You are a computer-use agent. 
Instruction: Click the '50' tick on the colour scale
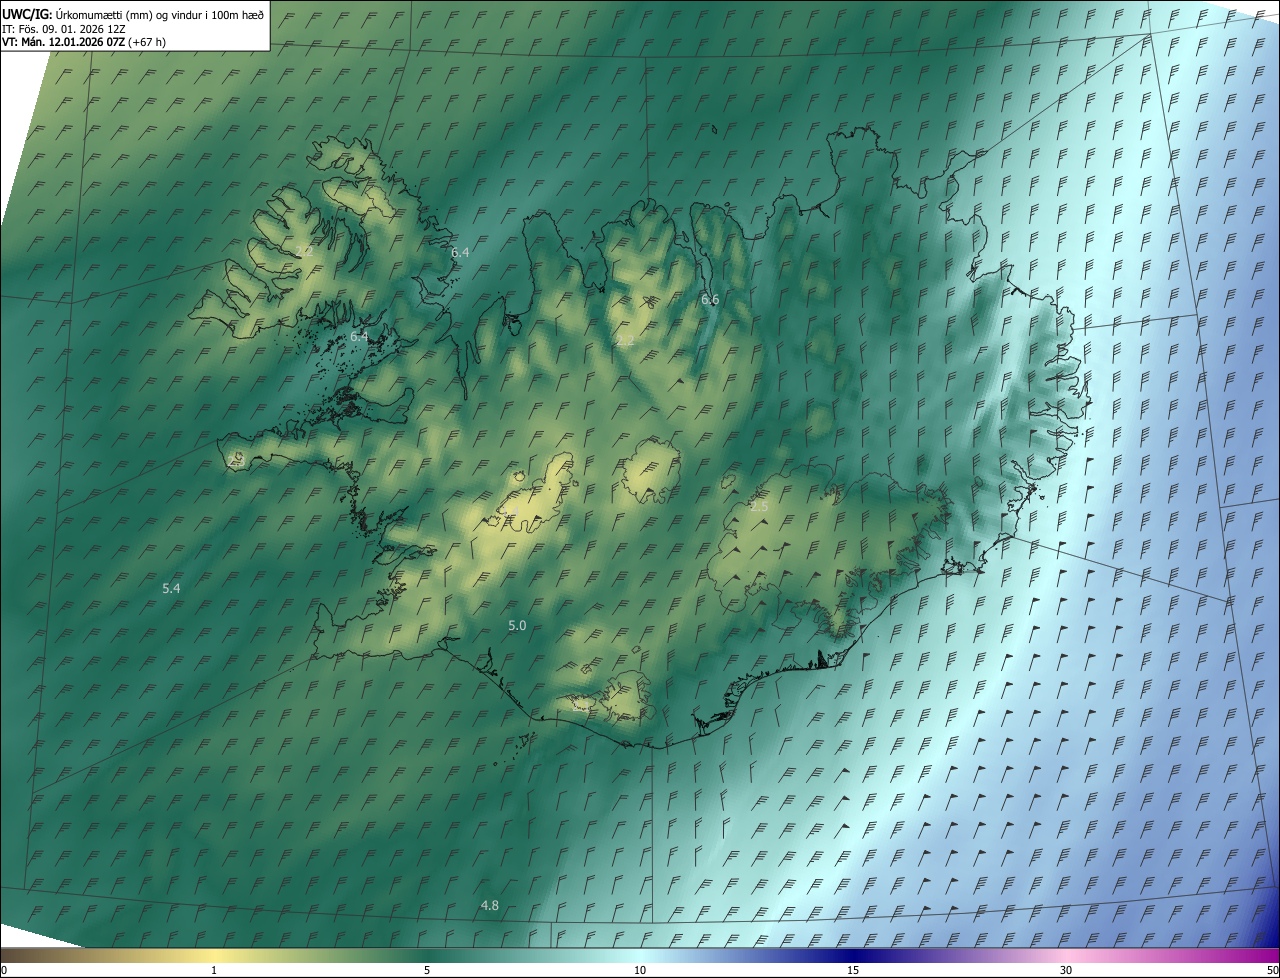pos(1272,970)
